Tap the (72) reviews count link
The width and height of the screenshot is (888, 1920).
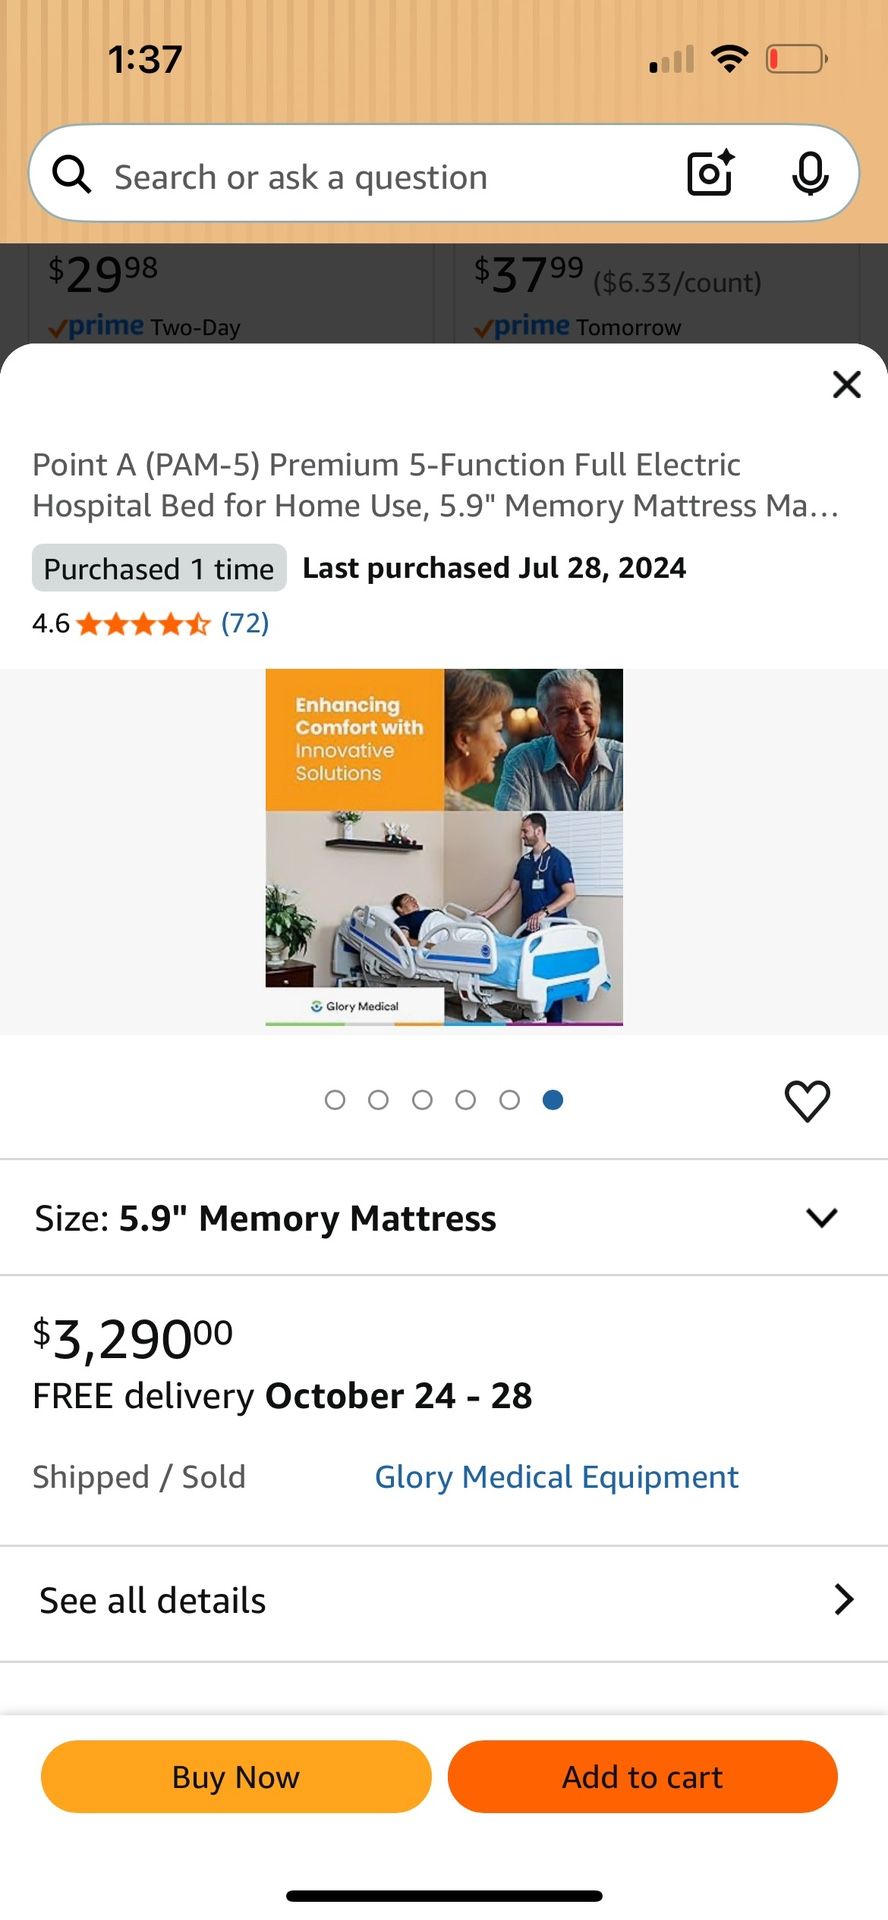coord(243,622)
